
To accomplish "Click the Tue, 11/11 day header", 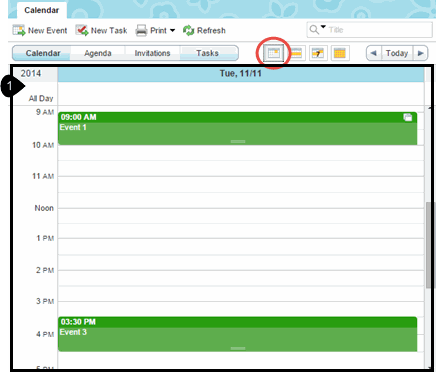I will [x=241, y=74].
